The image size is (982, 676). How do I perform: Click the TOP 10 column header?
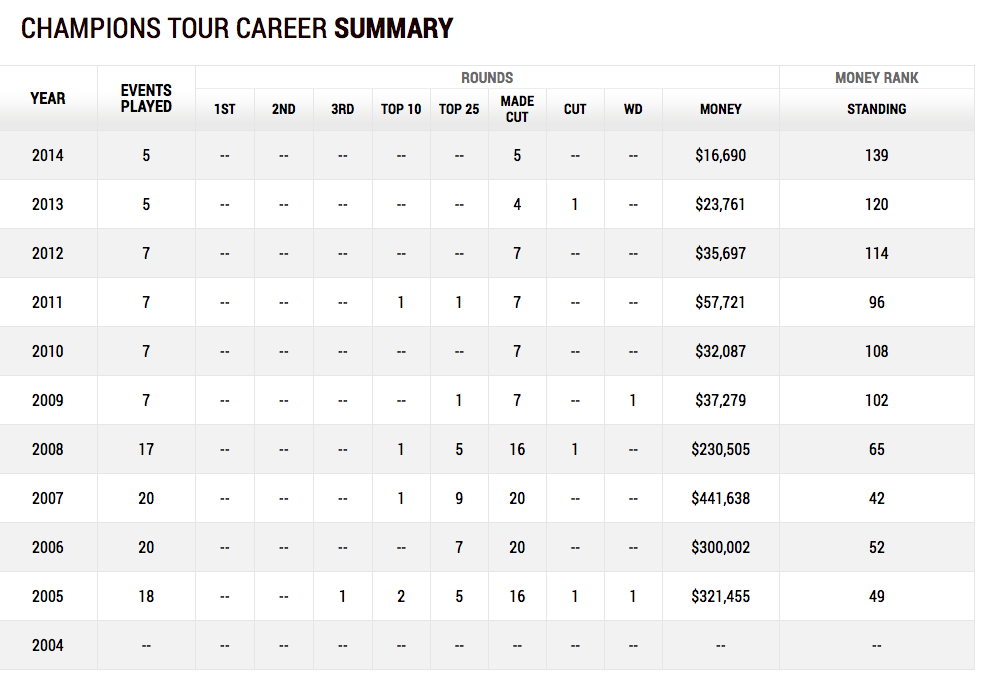[x=401, y=109]
